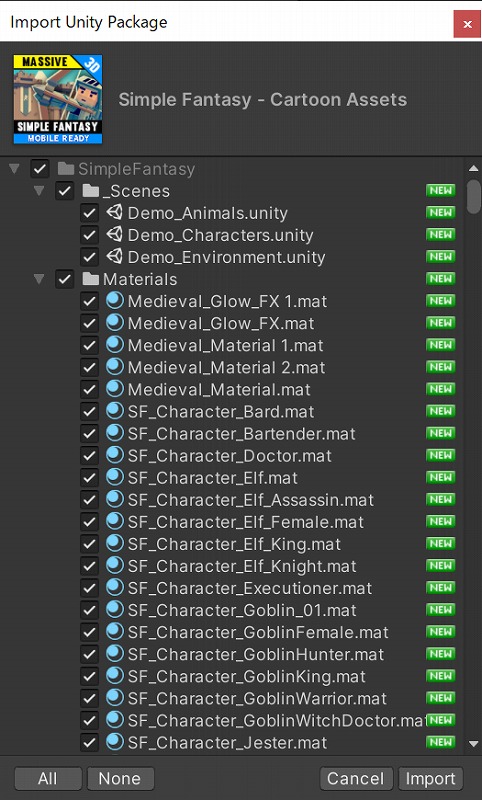Image resolution: width=482 pixels, height=800 pixels.
Task: Click material icon of SF_Character_Elf_King.mat
Action: 115,543
